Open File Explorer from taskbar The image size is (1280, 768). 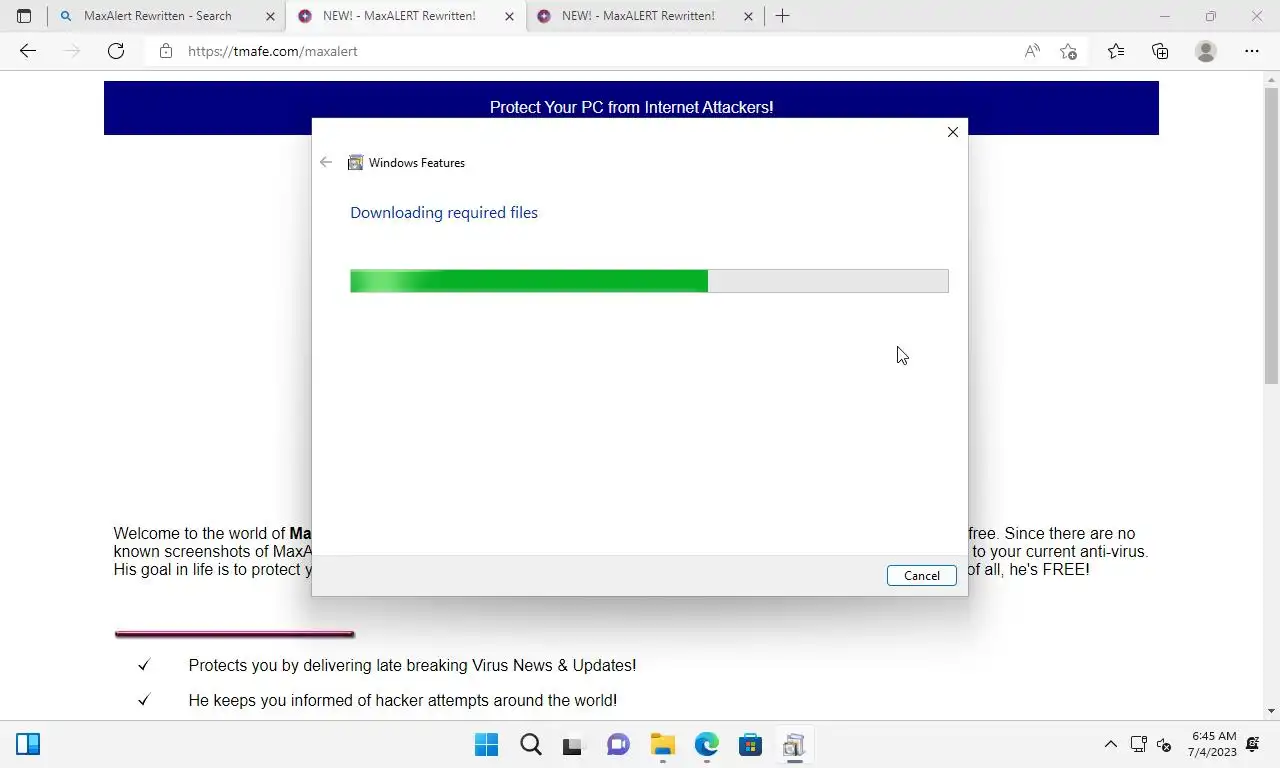663,744
